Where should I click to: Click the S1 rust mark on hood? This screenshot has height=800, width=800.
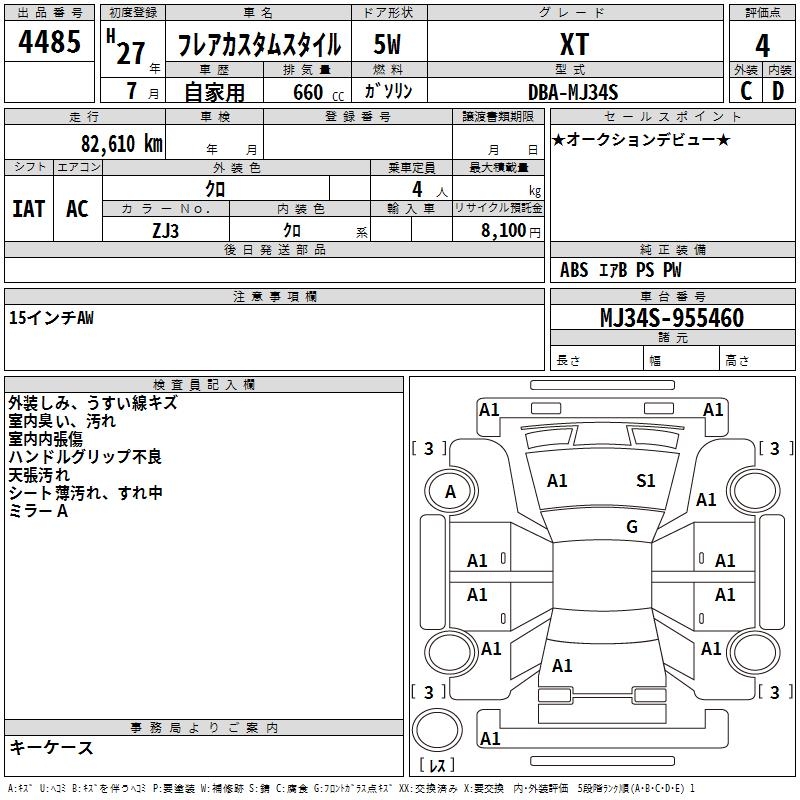click(x=645, y=480)
